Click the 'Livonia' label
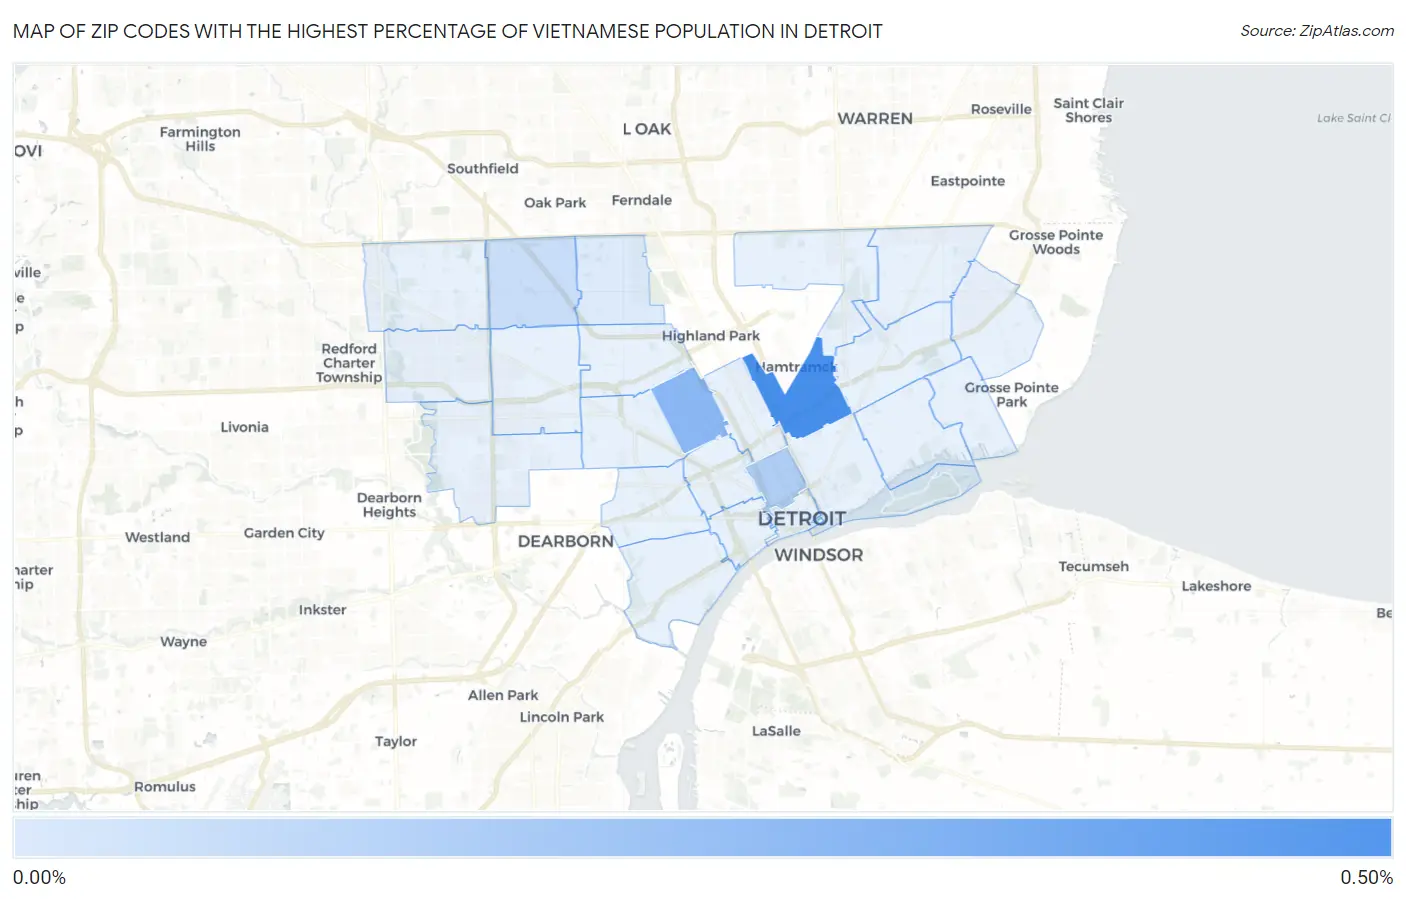Viewport: 1406px width, 899px height. pos(244,427)
